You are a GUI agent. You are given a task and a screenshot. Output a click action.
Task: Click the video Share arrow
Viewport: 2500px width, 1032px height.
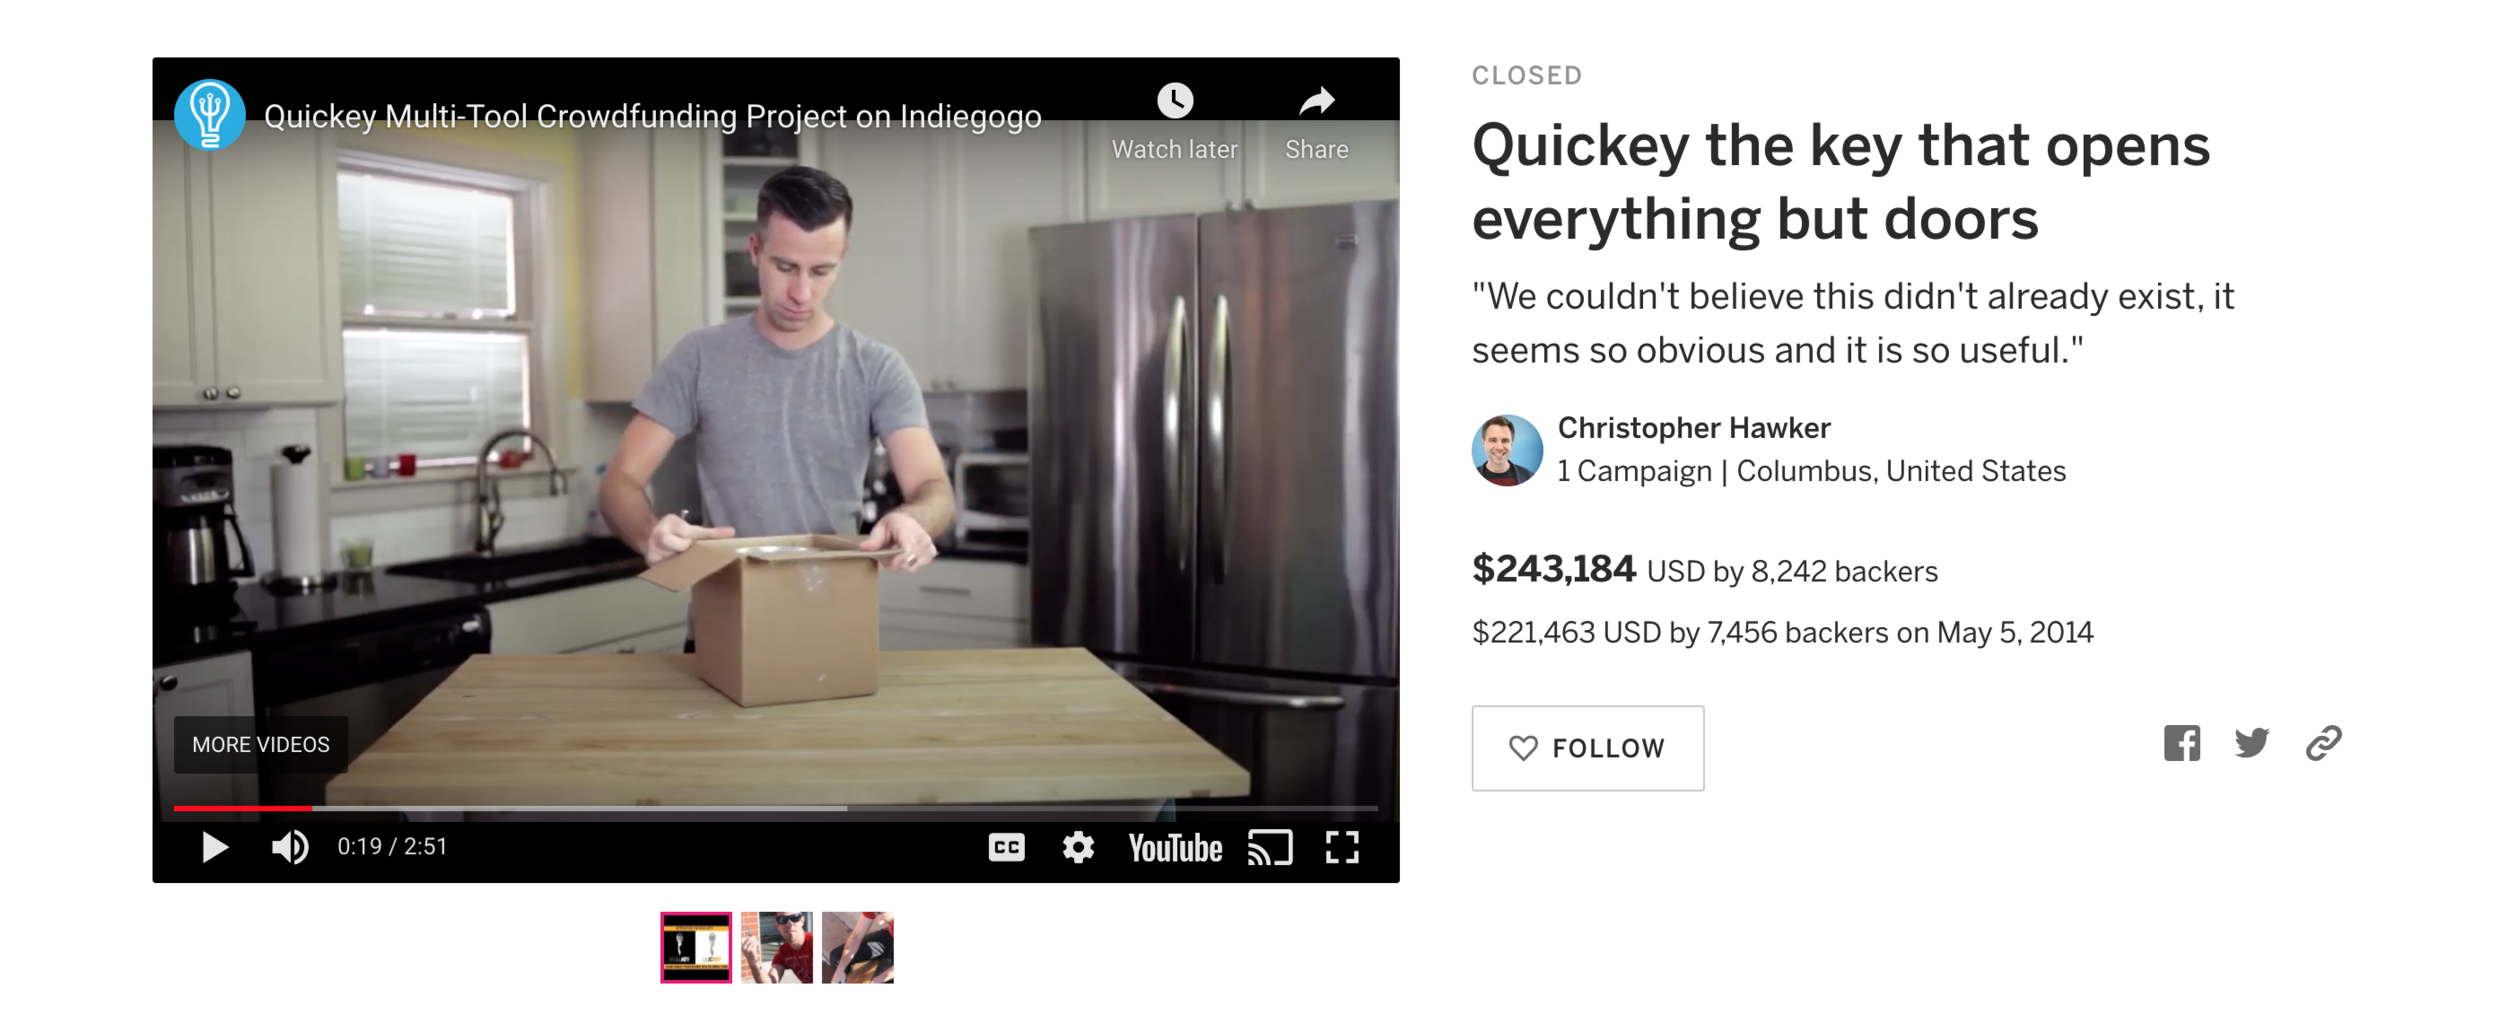1316,122
